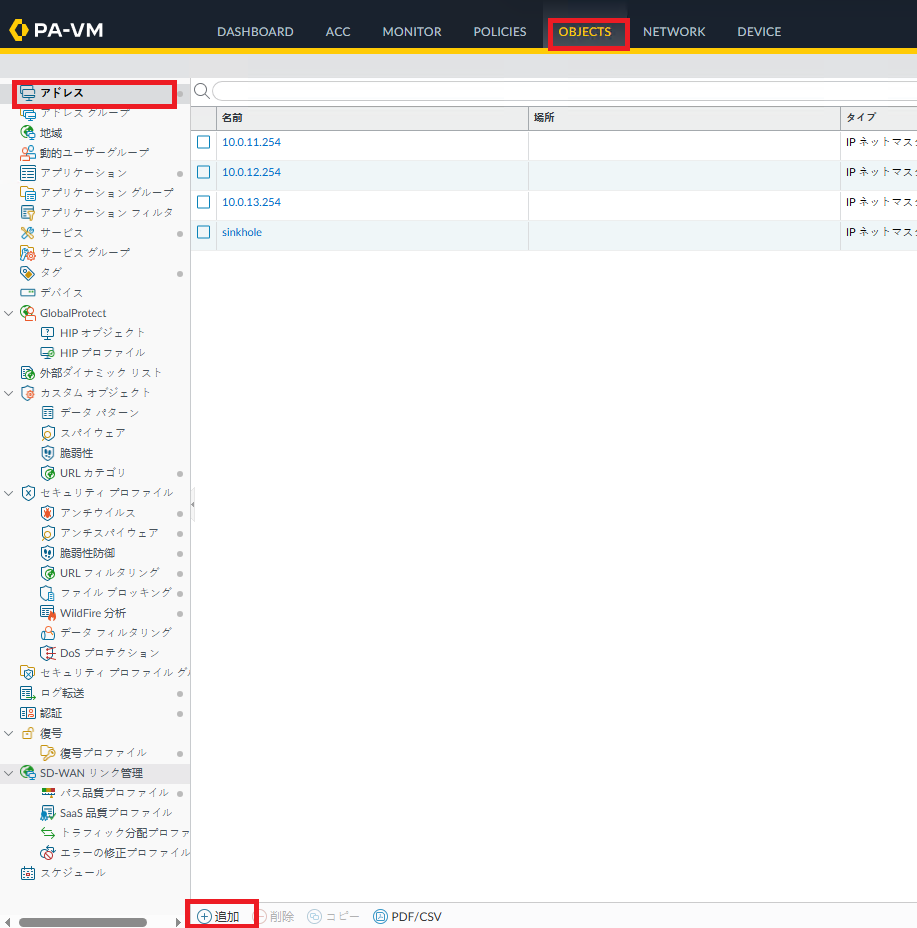
Task: Switch to the POLICIES tab
Action: [x=499, y=32]
